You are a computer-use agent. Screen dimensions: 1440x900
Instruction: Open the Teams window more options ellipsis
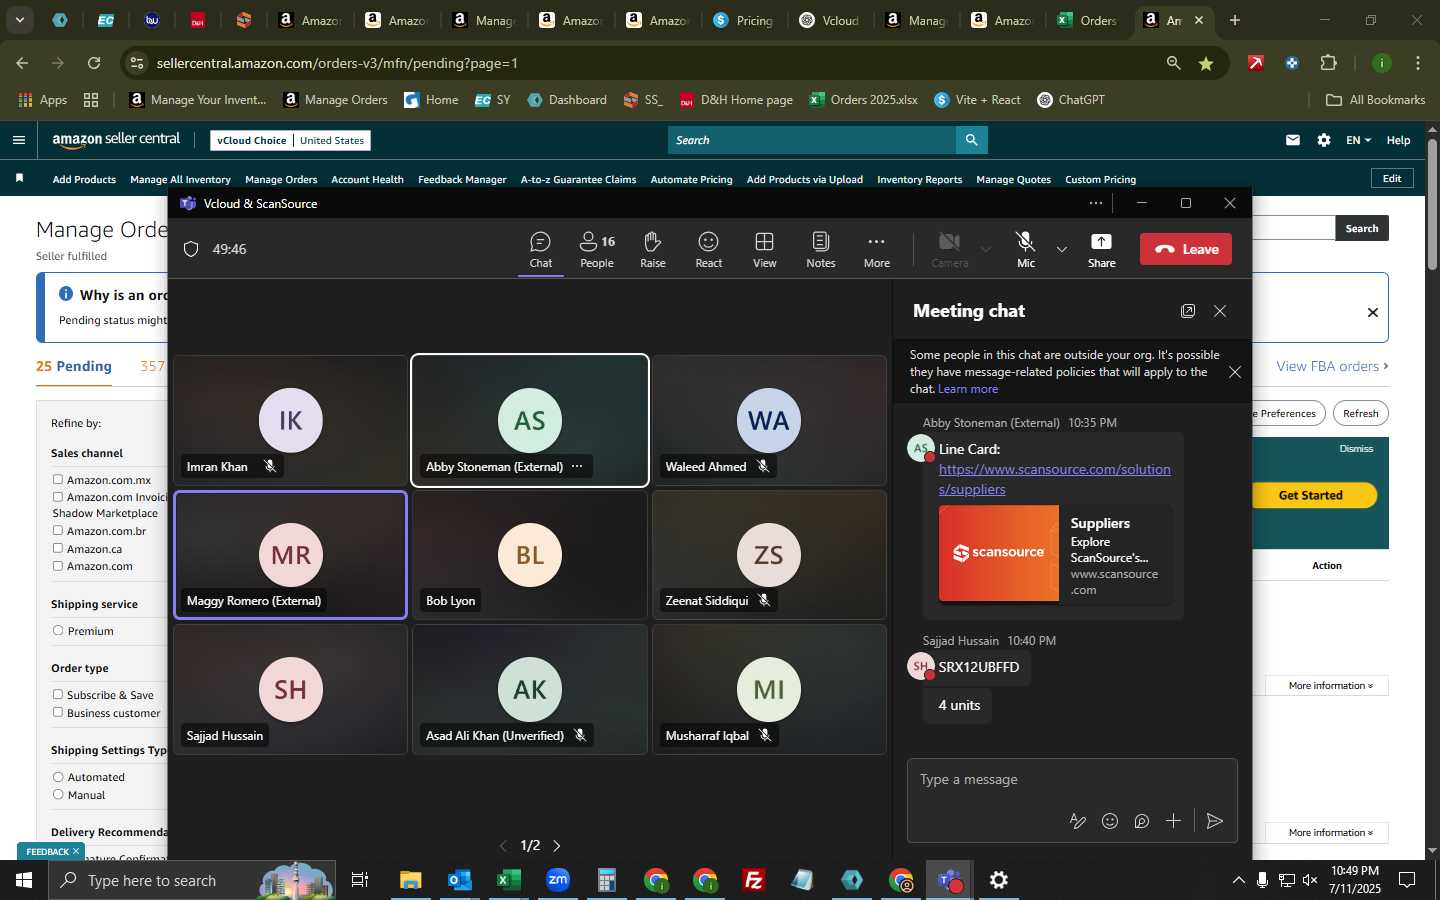pos(1096,203)
